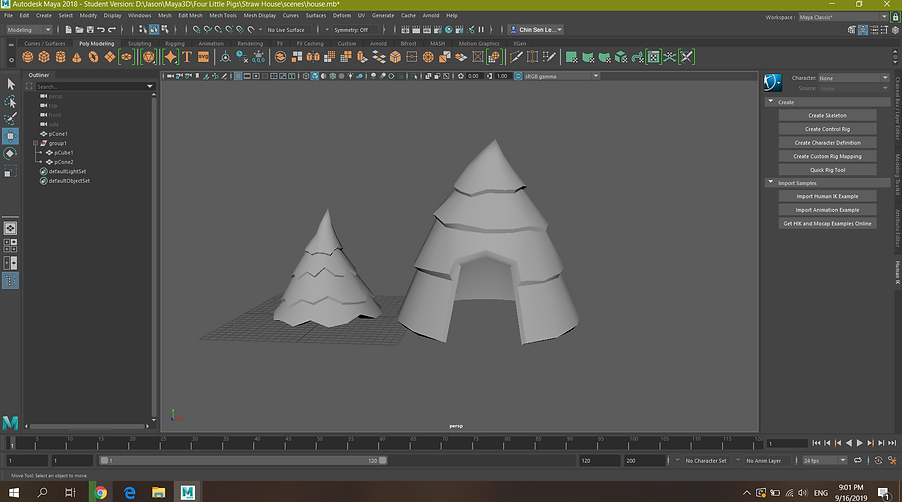
Task: Click the Create Control Rig button
Action: coord(827,129)
